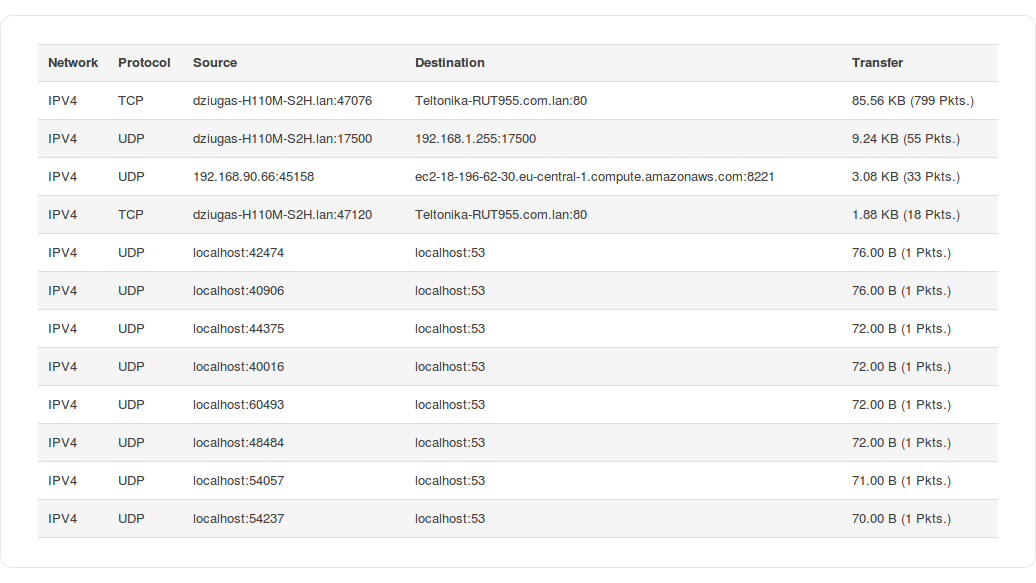Select the localhost:60493 source entry
Image resolution: width=1036 pixels, height=583 pixels.
tap(238, 405)
